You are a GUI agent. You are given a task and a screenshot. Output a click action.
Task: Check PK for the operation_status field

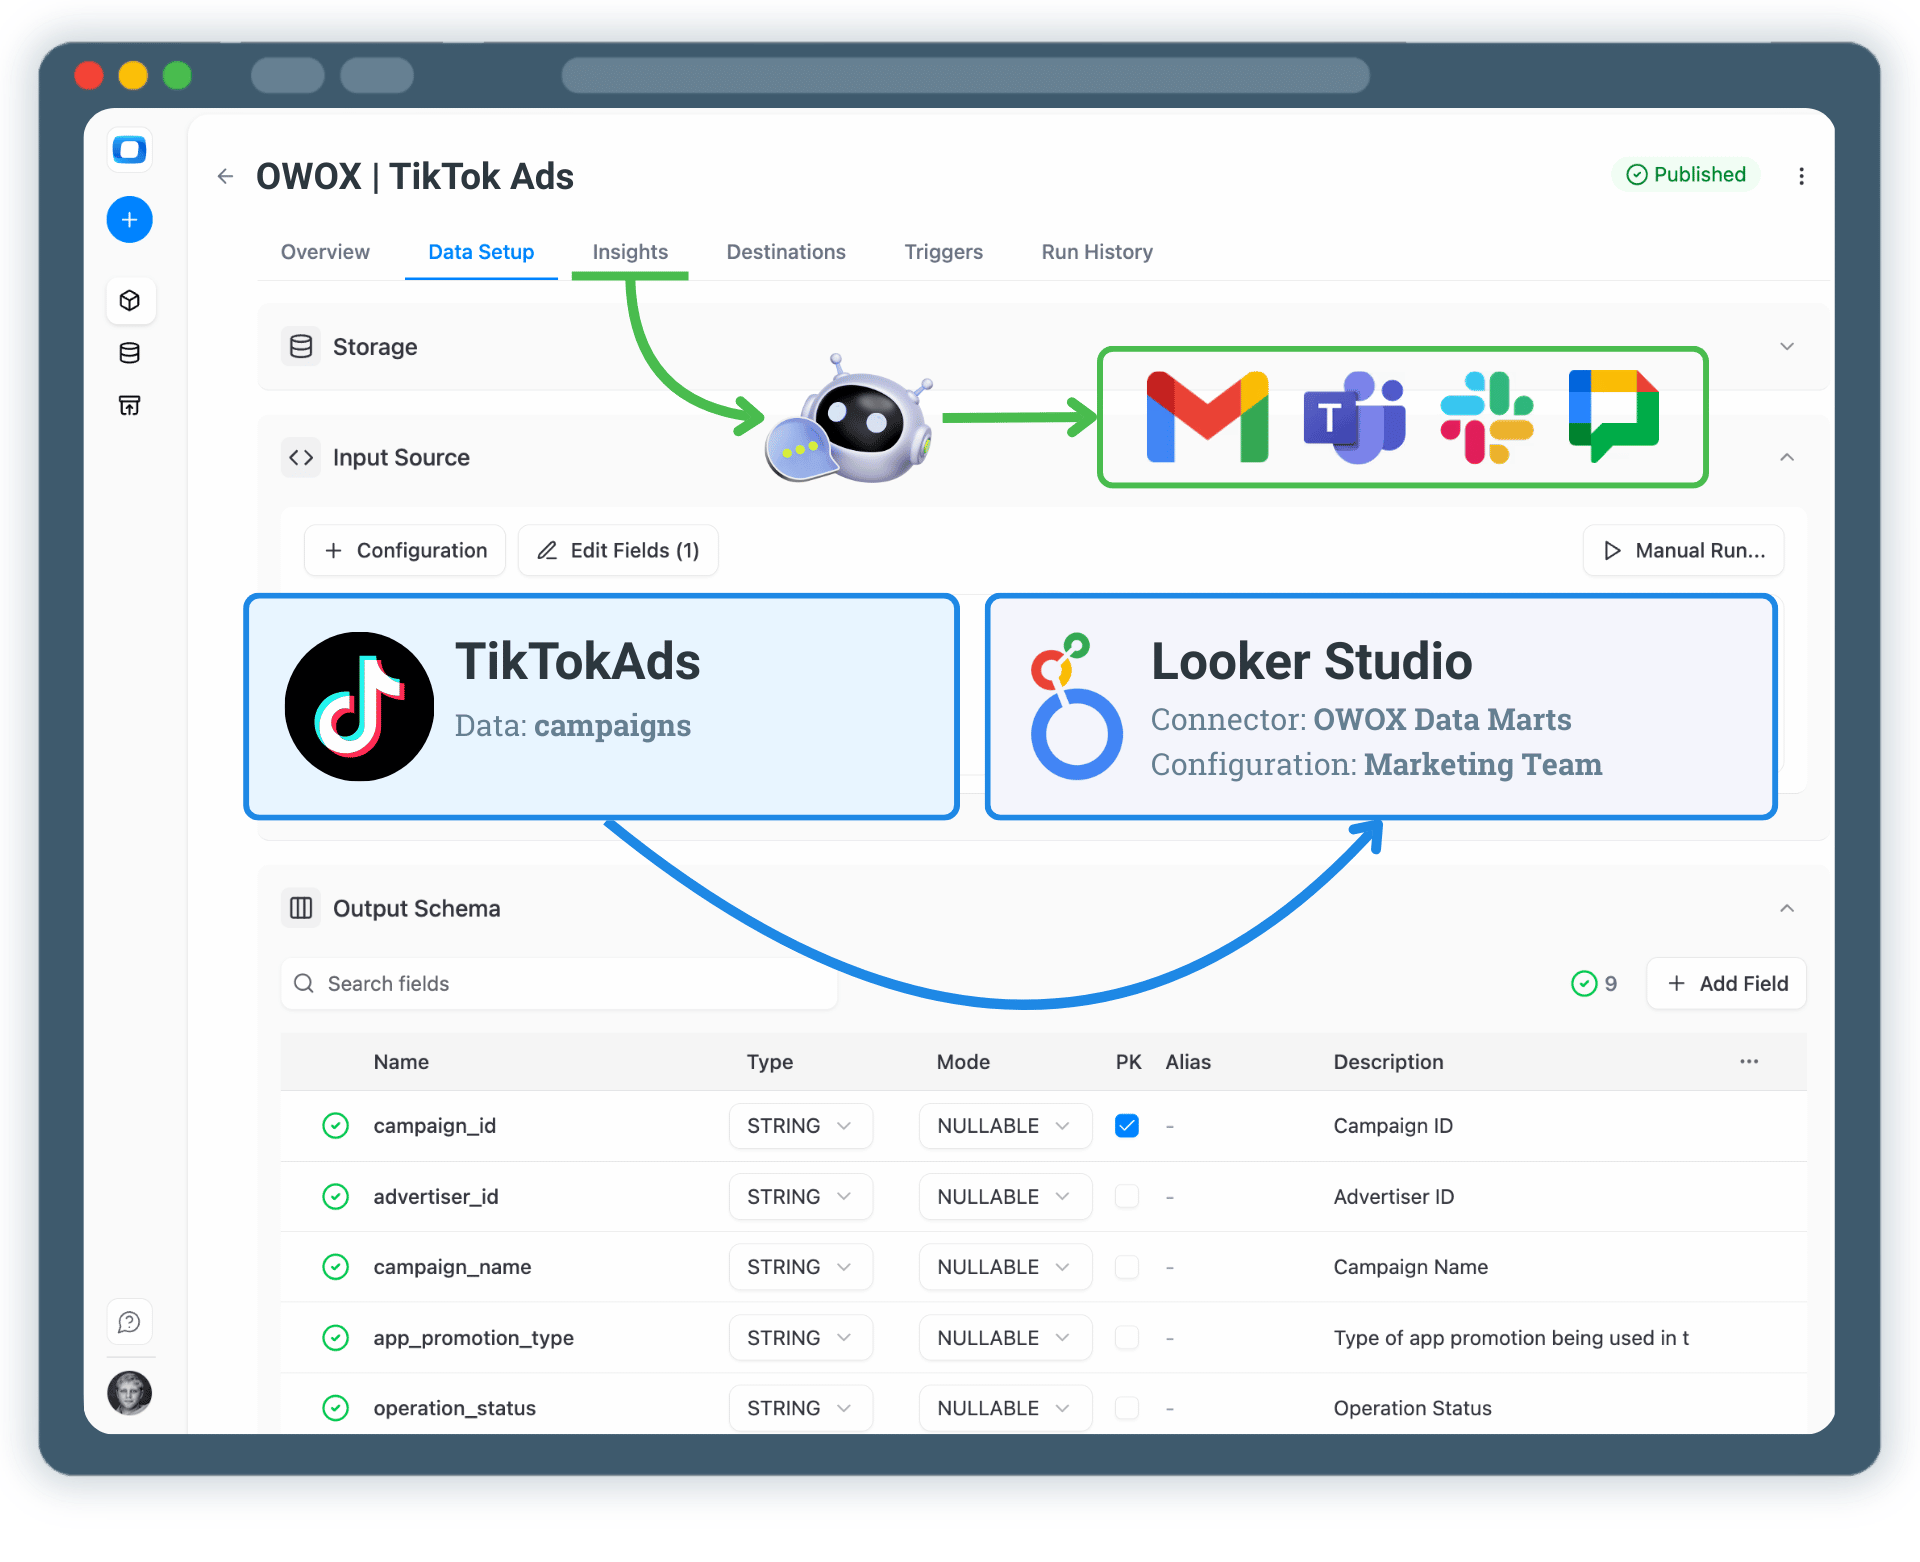1127,1407
